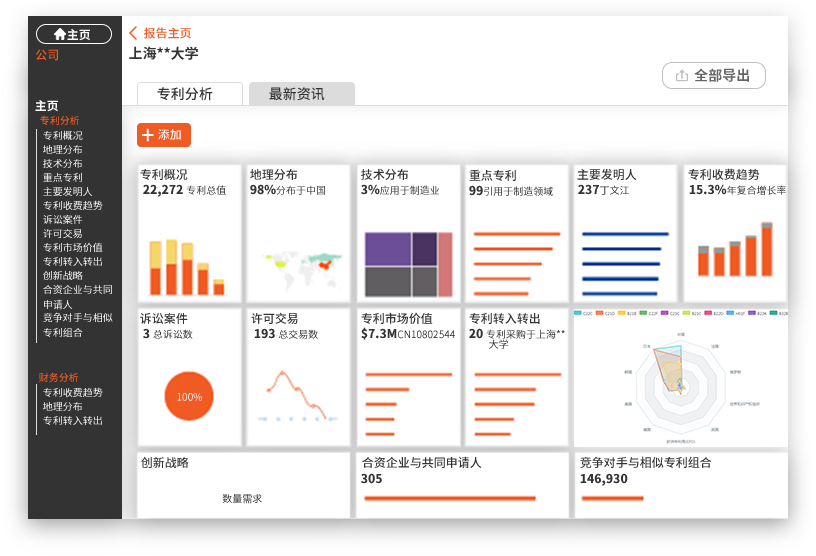Select 专利概况 in the sidebar
The image size is (816, 556).
pyautogui.click(x=63, y=135)
